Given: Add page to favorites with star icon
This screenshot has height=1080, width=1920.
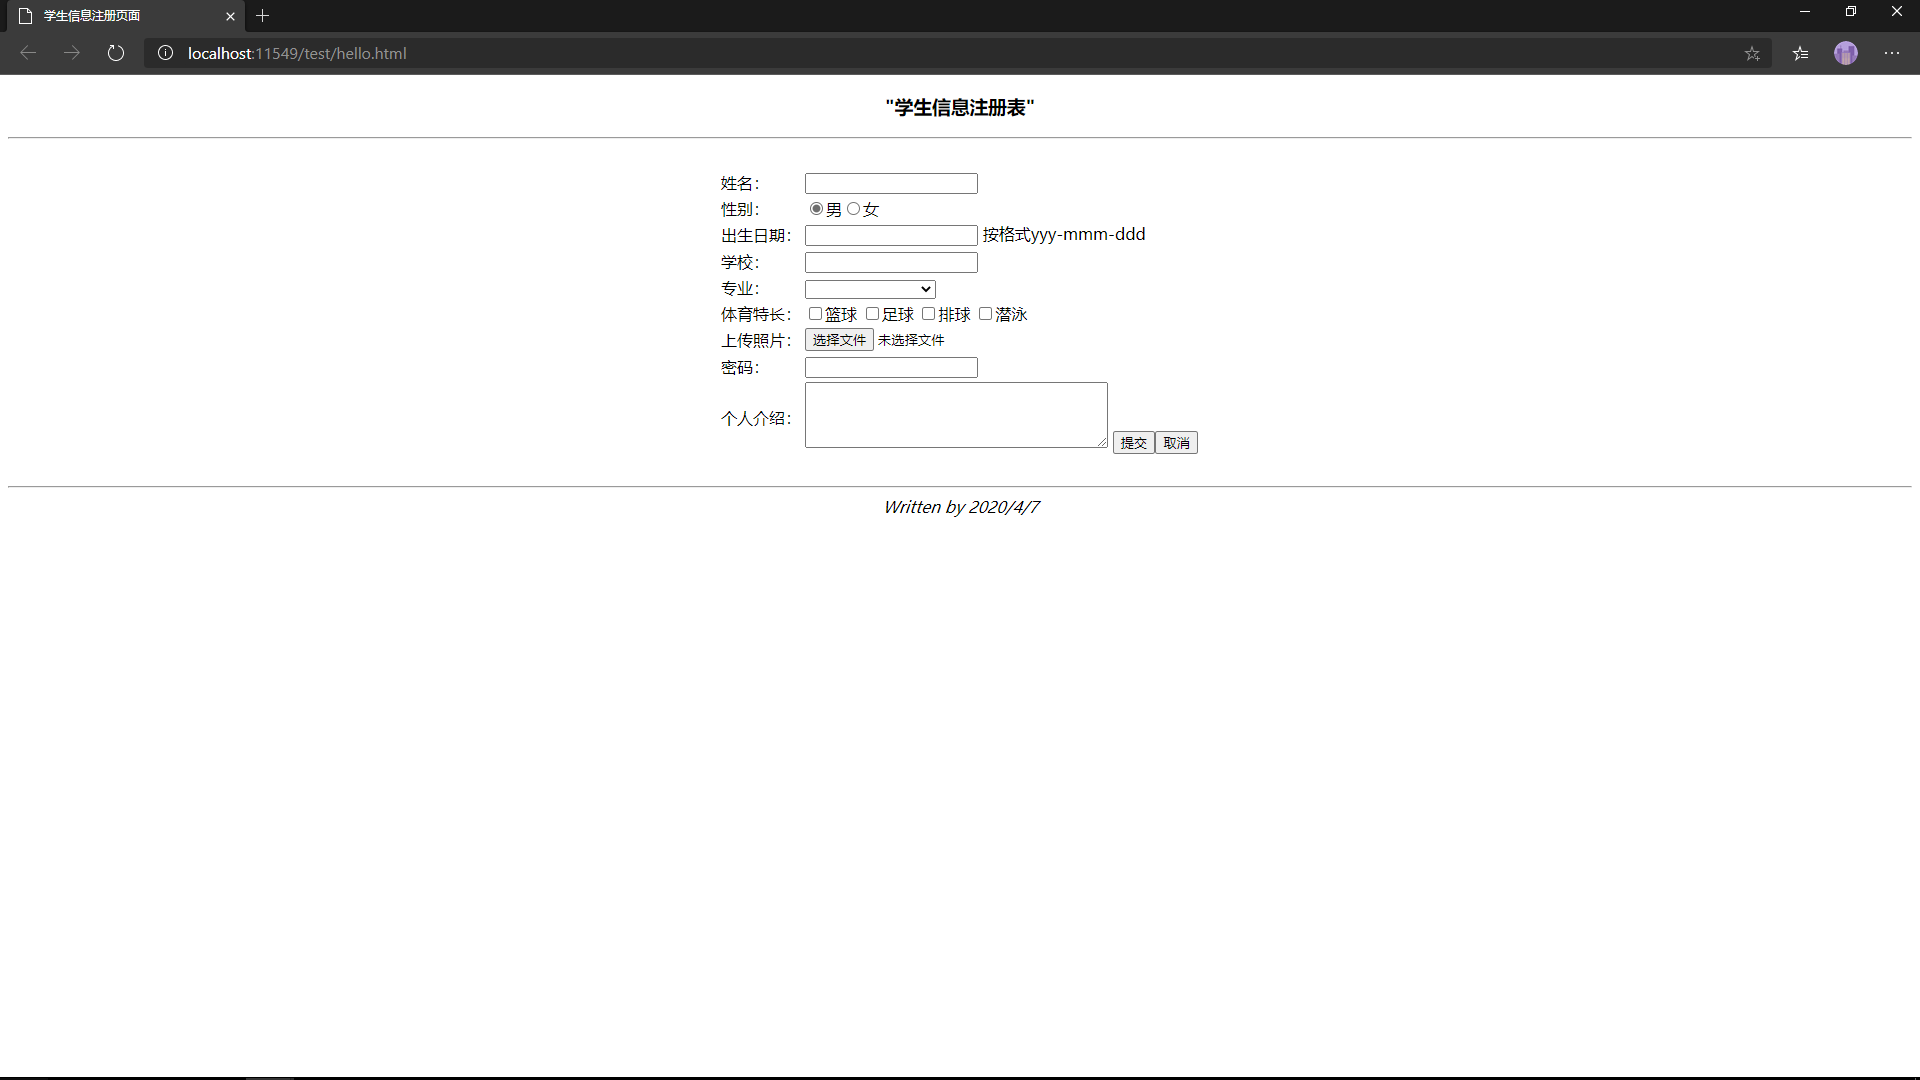Looking at the screenshot, I should [1752, 53].
